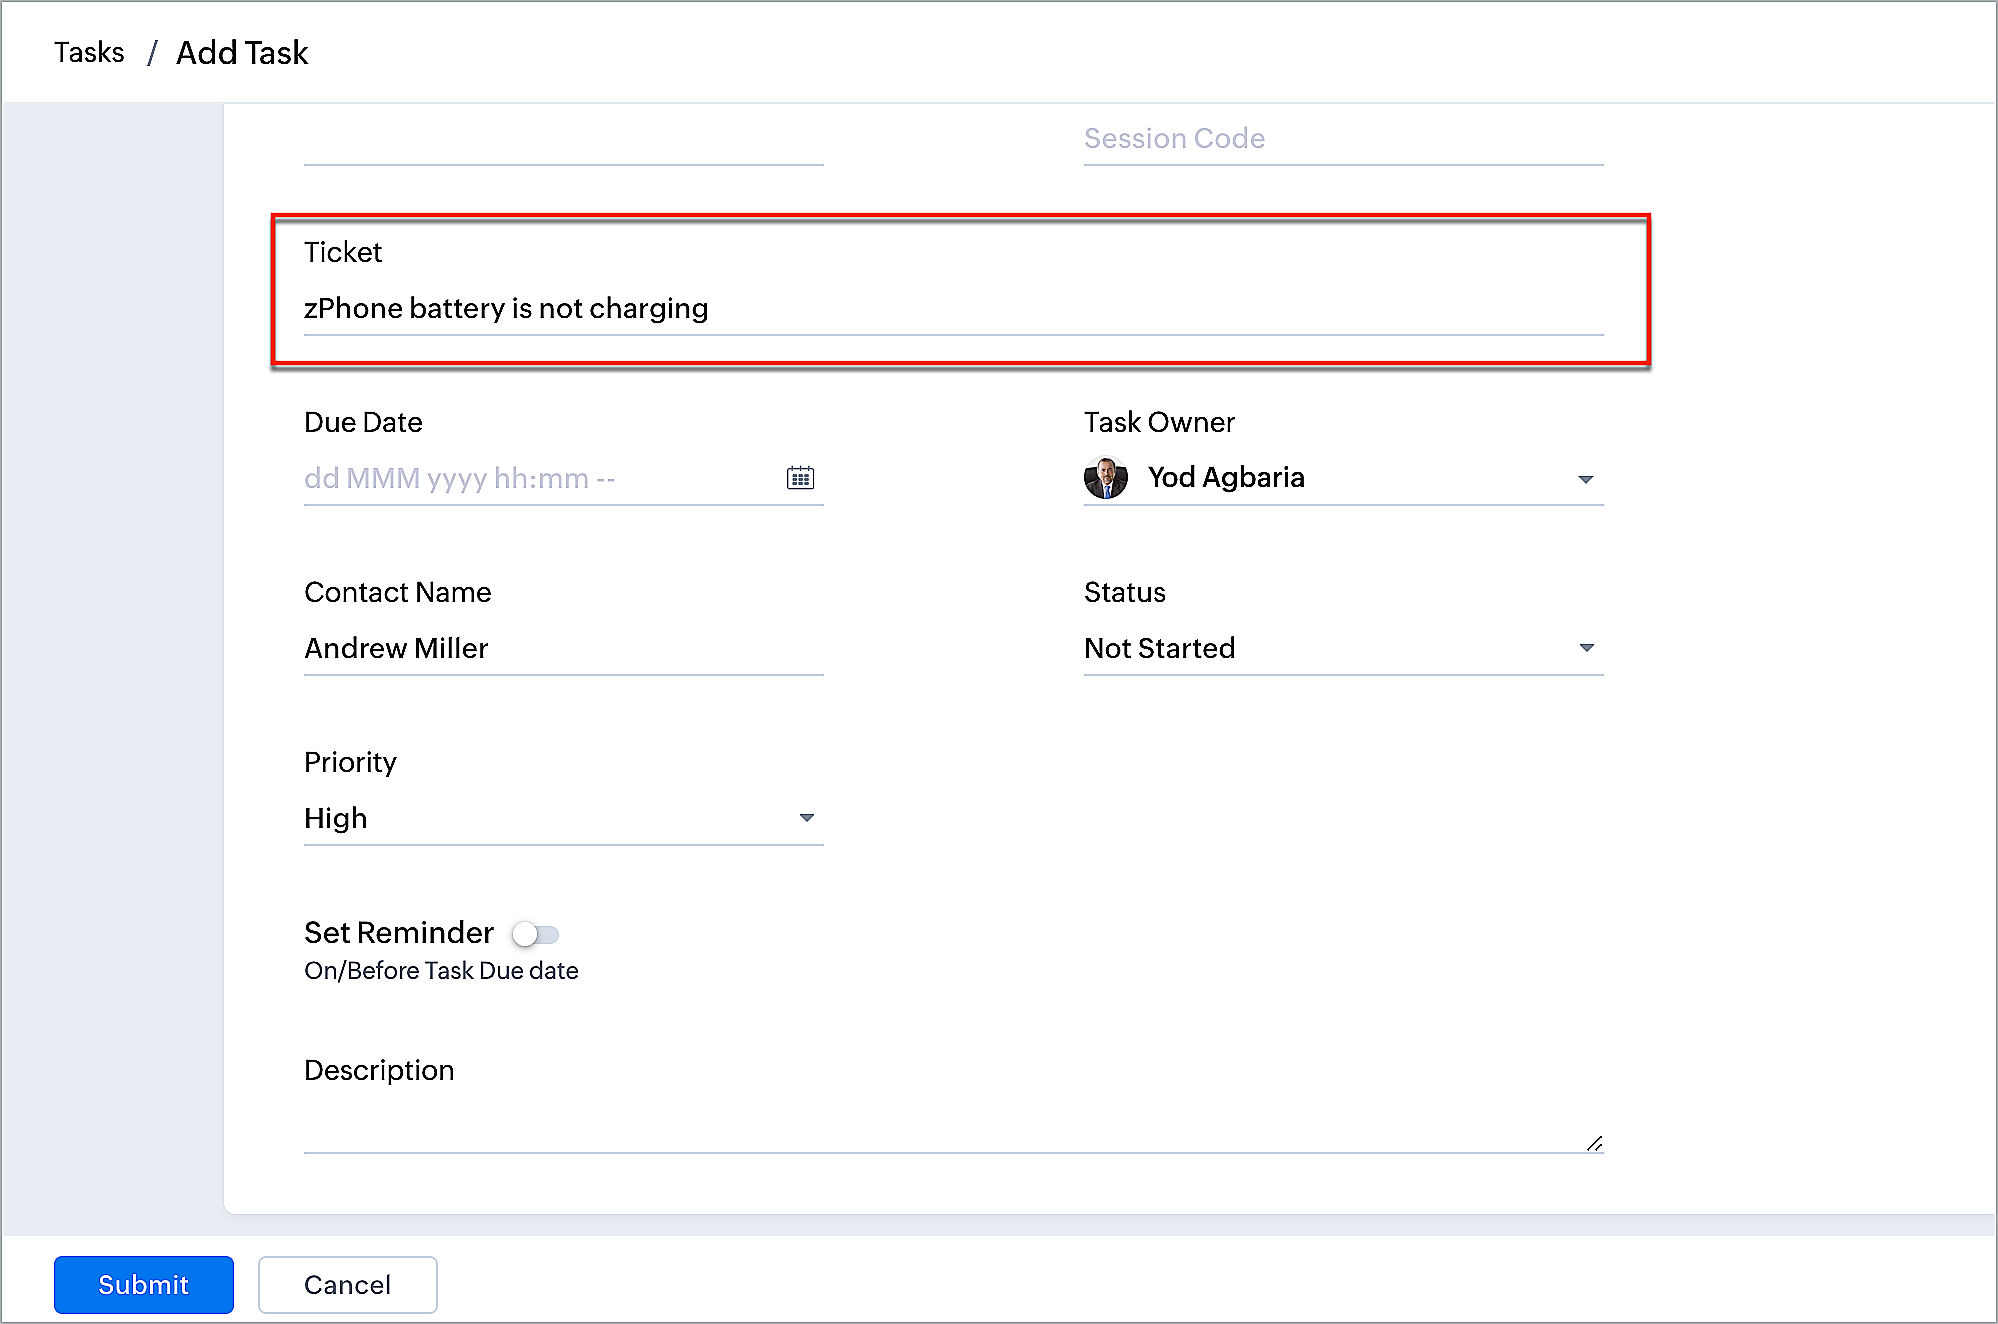Click Yod Agbaria's avatar photo

click(1105, 478)
